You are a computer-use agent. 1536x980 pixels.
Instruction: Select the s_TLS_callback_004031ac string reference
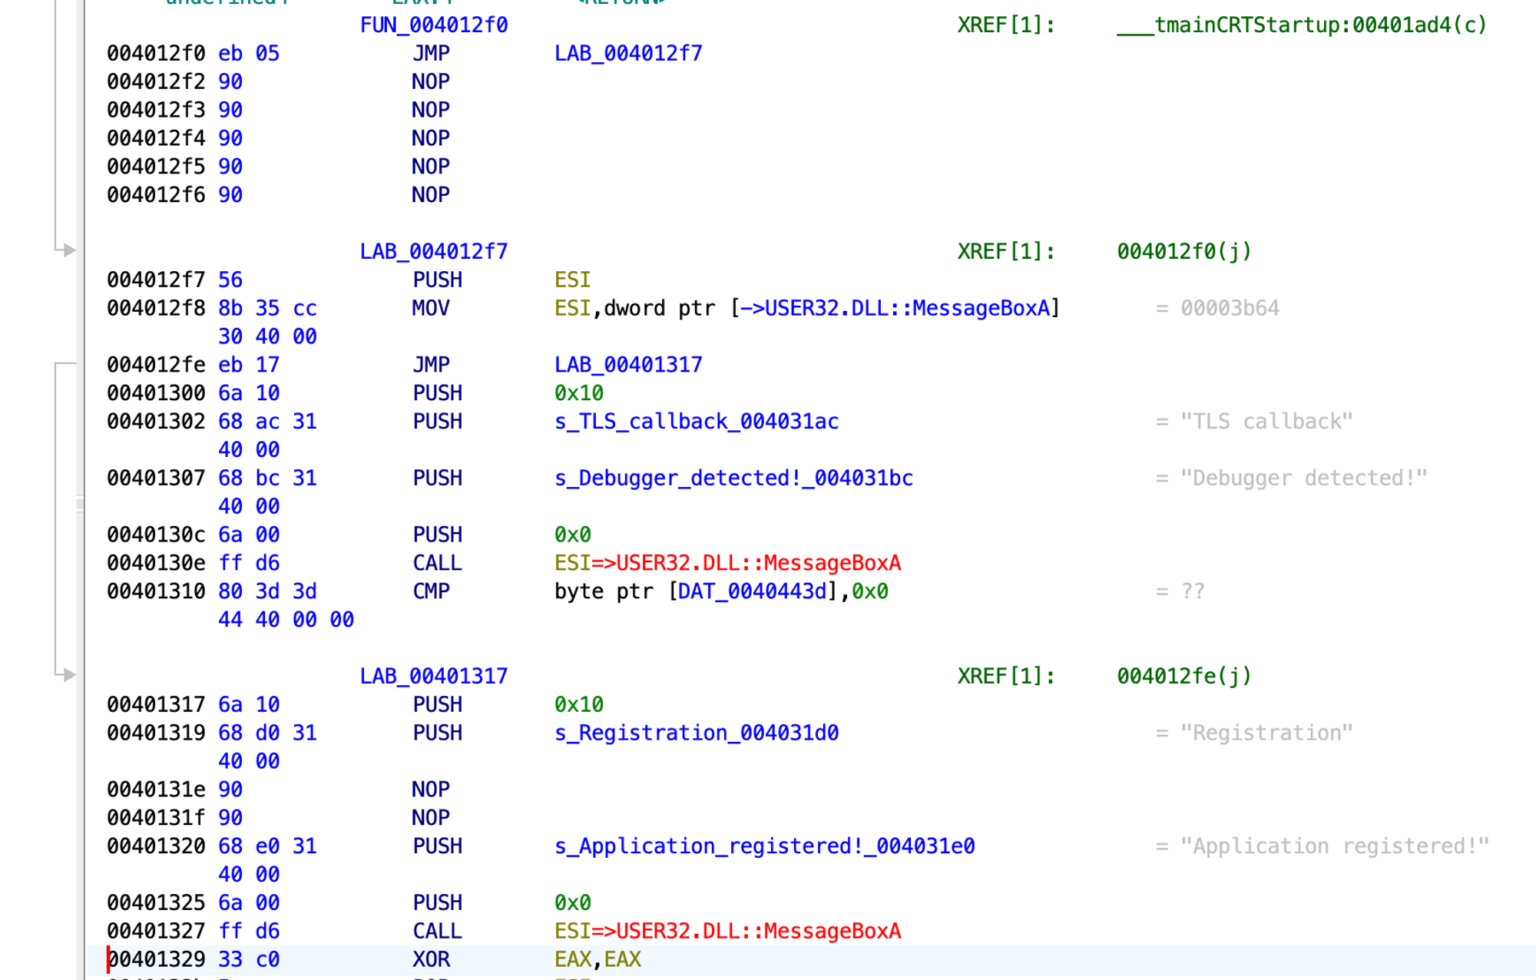(x=697, y=421)
